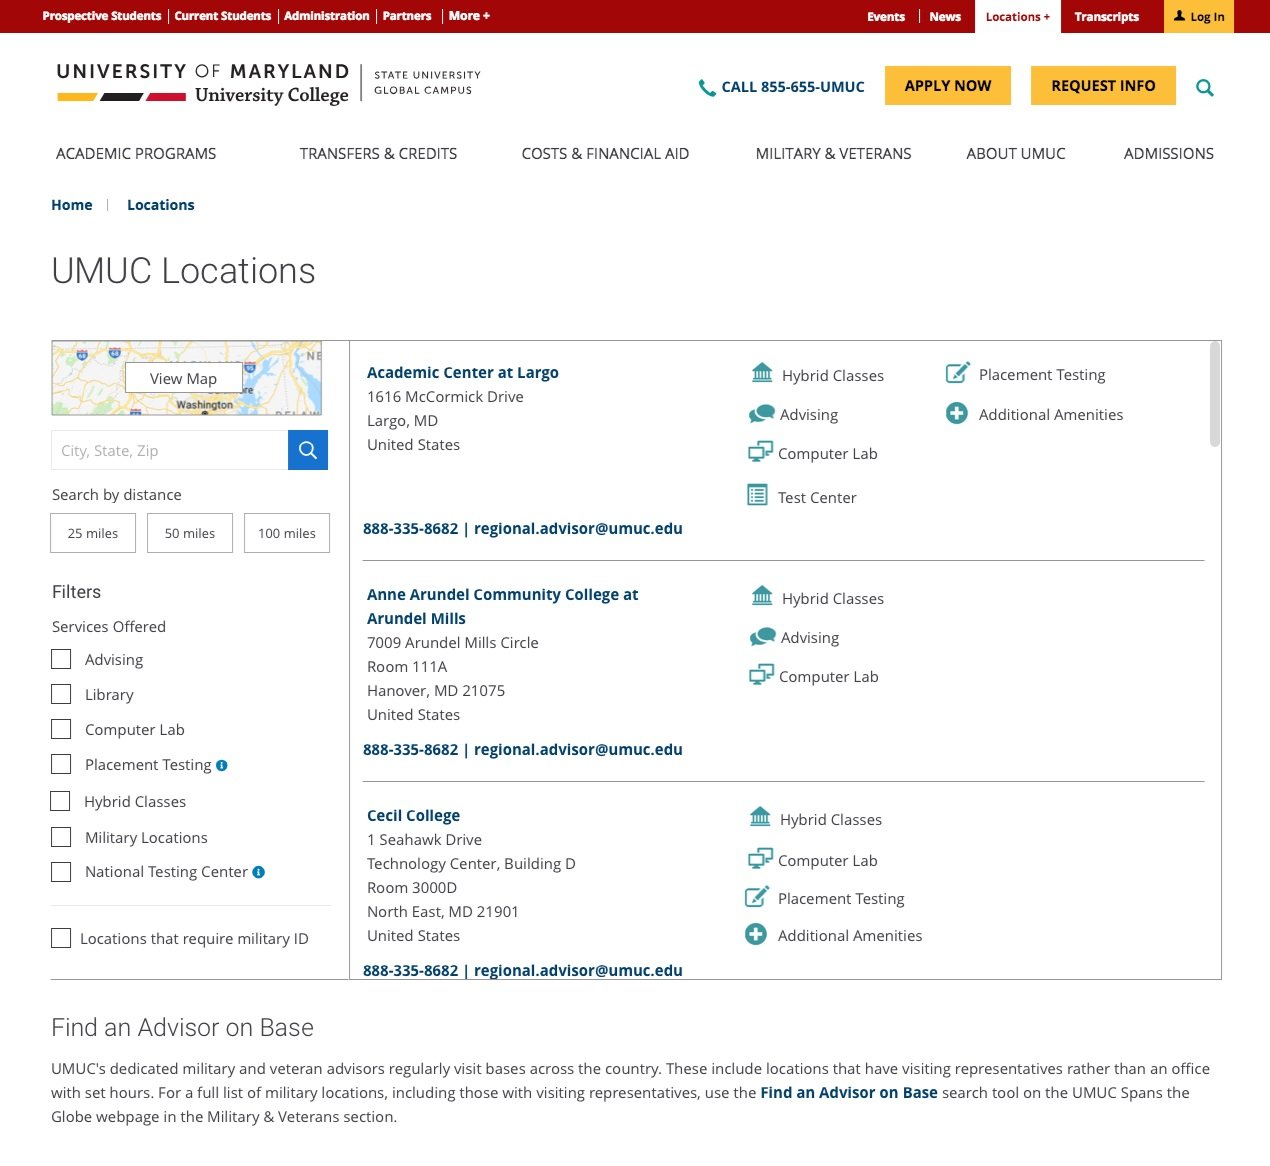Click the Test Center icon for Largo
The width and height of the screenshot is (1270, 1166).
(x=758, y=495)
